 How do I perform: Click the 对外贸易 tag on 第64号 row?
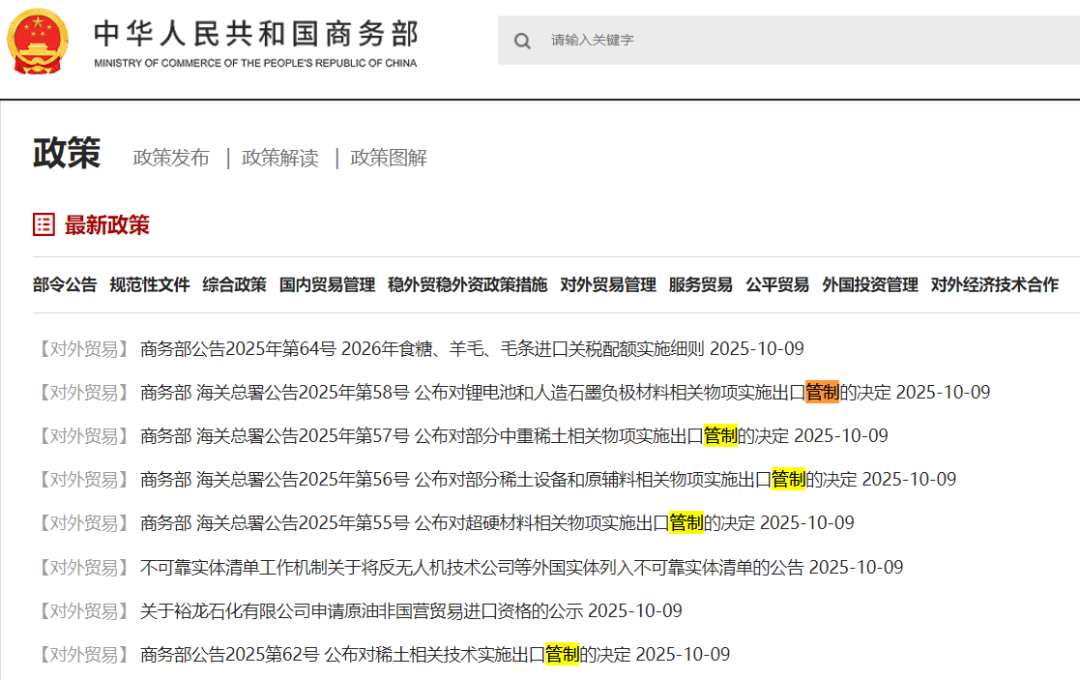coord(84,349)
